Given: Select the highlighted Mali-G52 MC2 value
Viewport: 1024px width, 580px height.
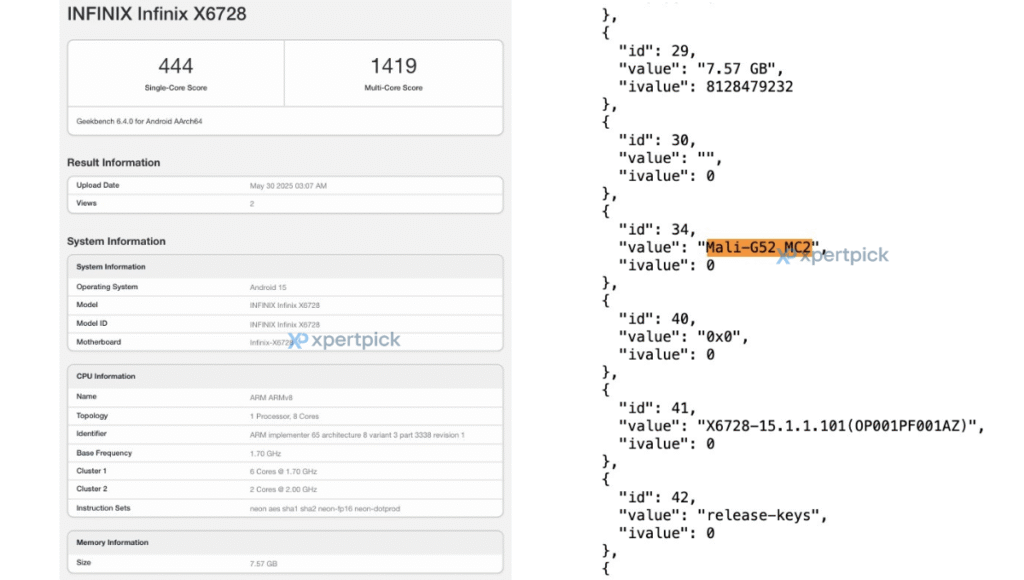Looking at the screenshot, I should (x=762, y=247).
